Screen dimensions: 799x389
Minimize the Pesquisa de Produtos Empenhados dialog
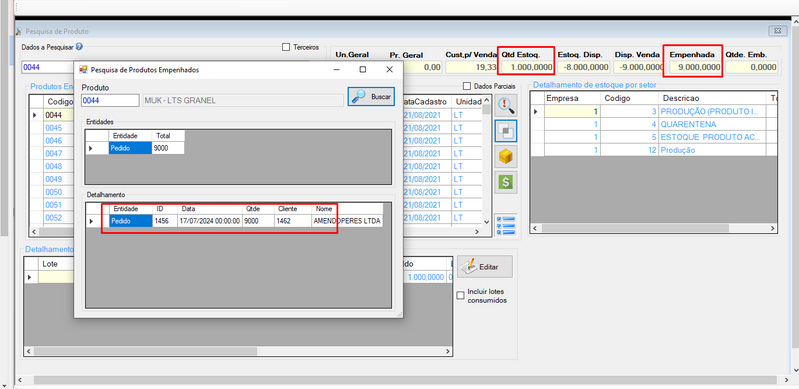click(x=337, y=69)
